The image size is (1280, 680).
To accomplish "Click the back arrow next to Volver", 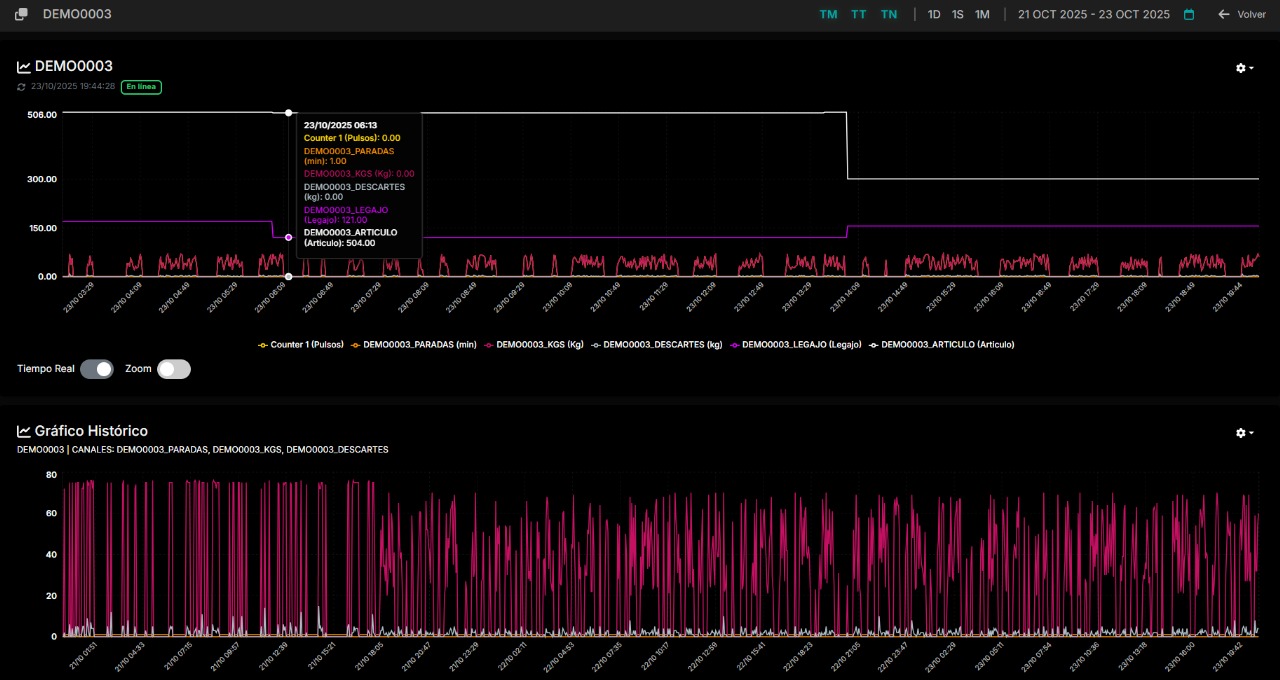I will [1223, 15].
